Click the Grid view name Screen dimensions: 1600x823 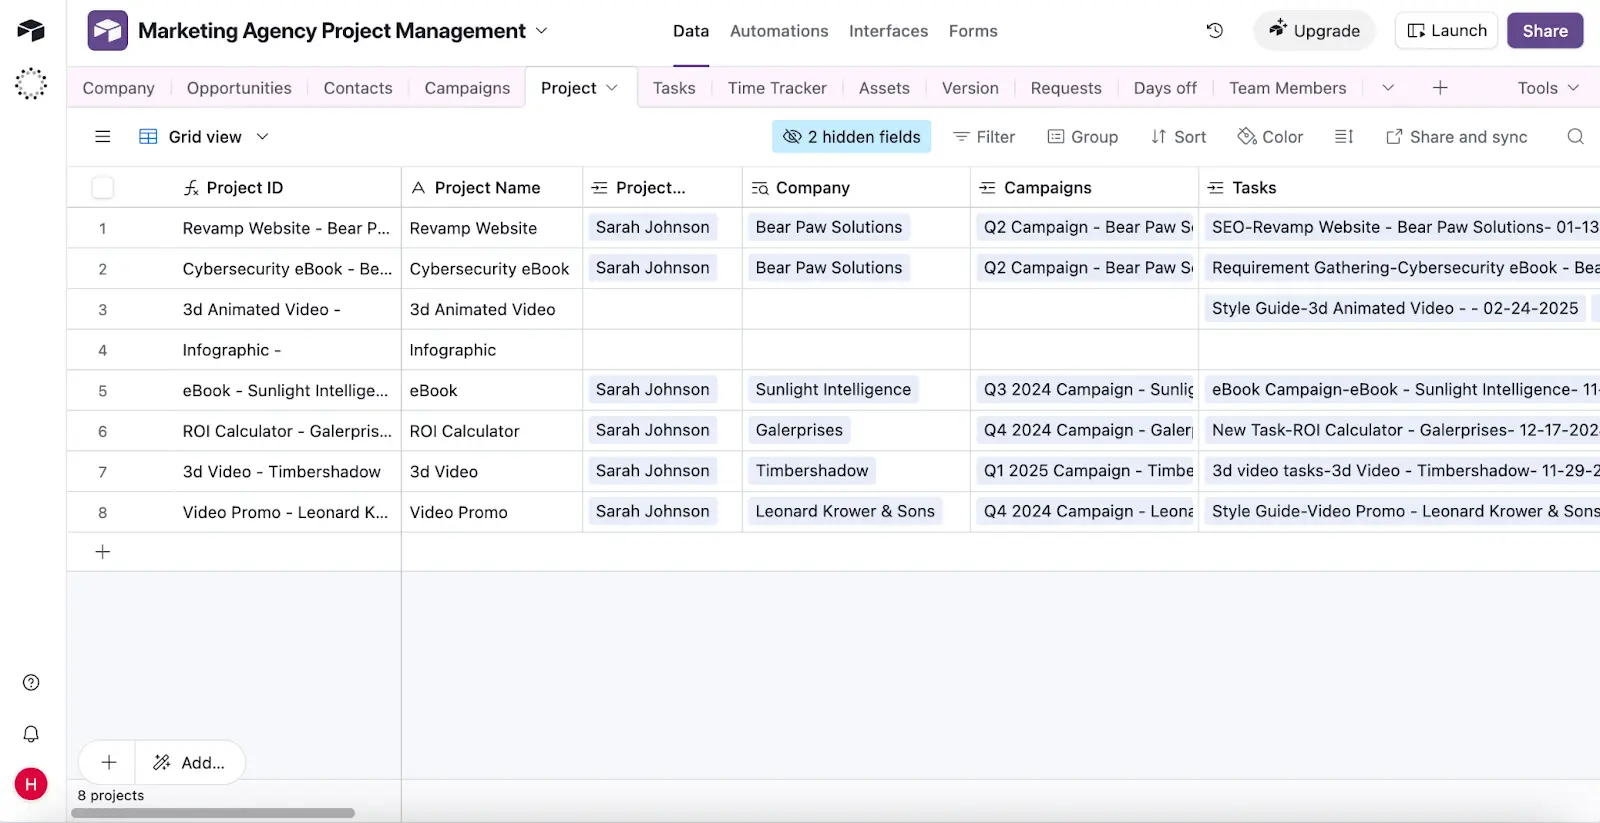(205, 137)
